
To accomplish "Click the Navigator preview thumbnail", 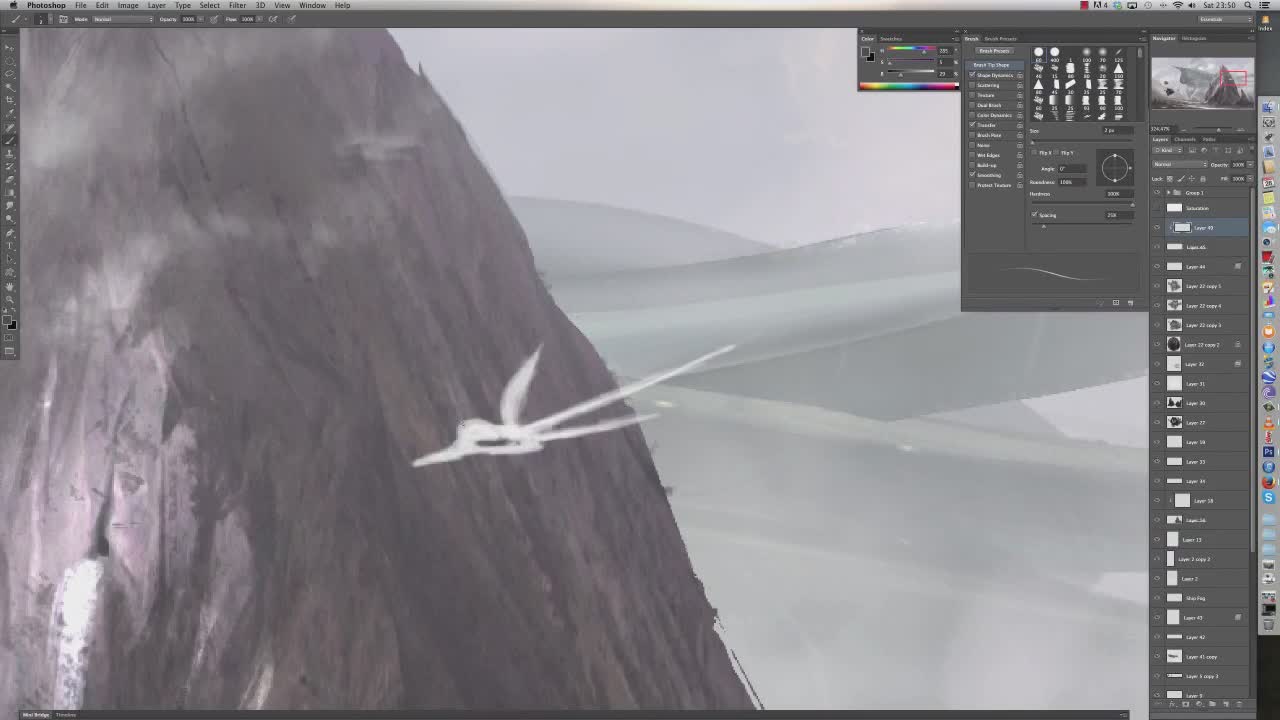I will point(1202,83).
